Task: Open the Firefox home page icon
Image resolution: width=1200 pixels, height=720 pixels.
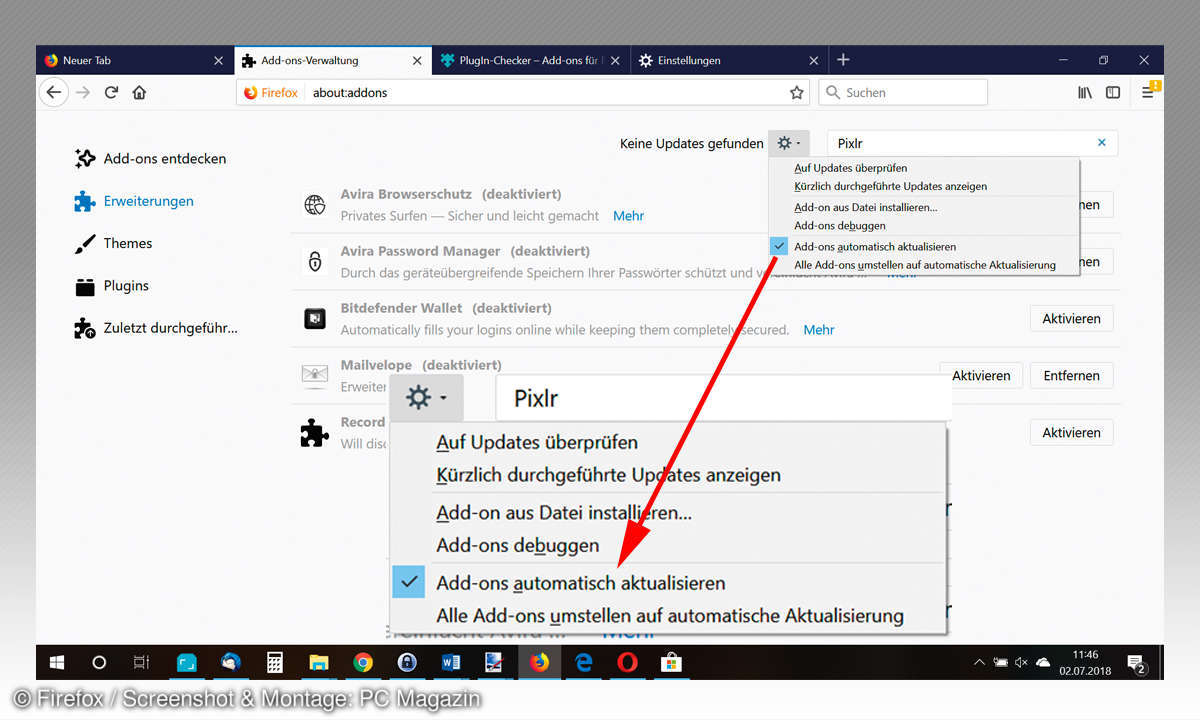Action: (139, 92)
